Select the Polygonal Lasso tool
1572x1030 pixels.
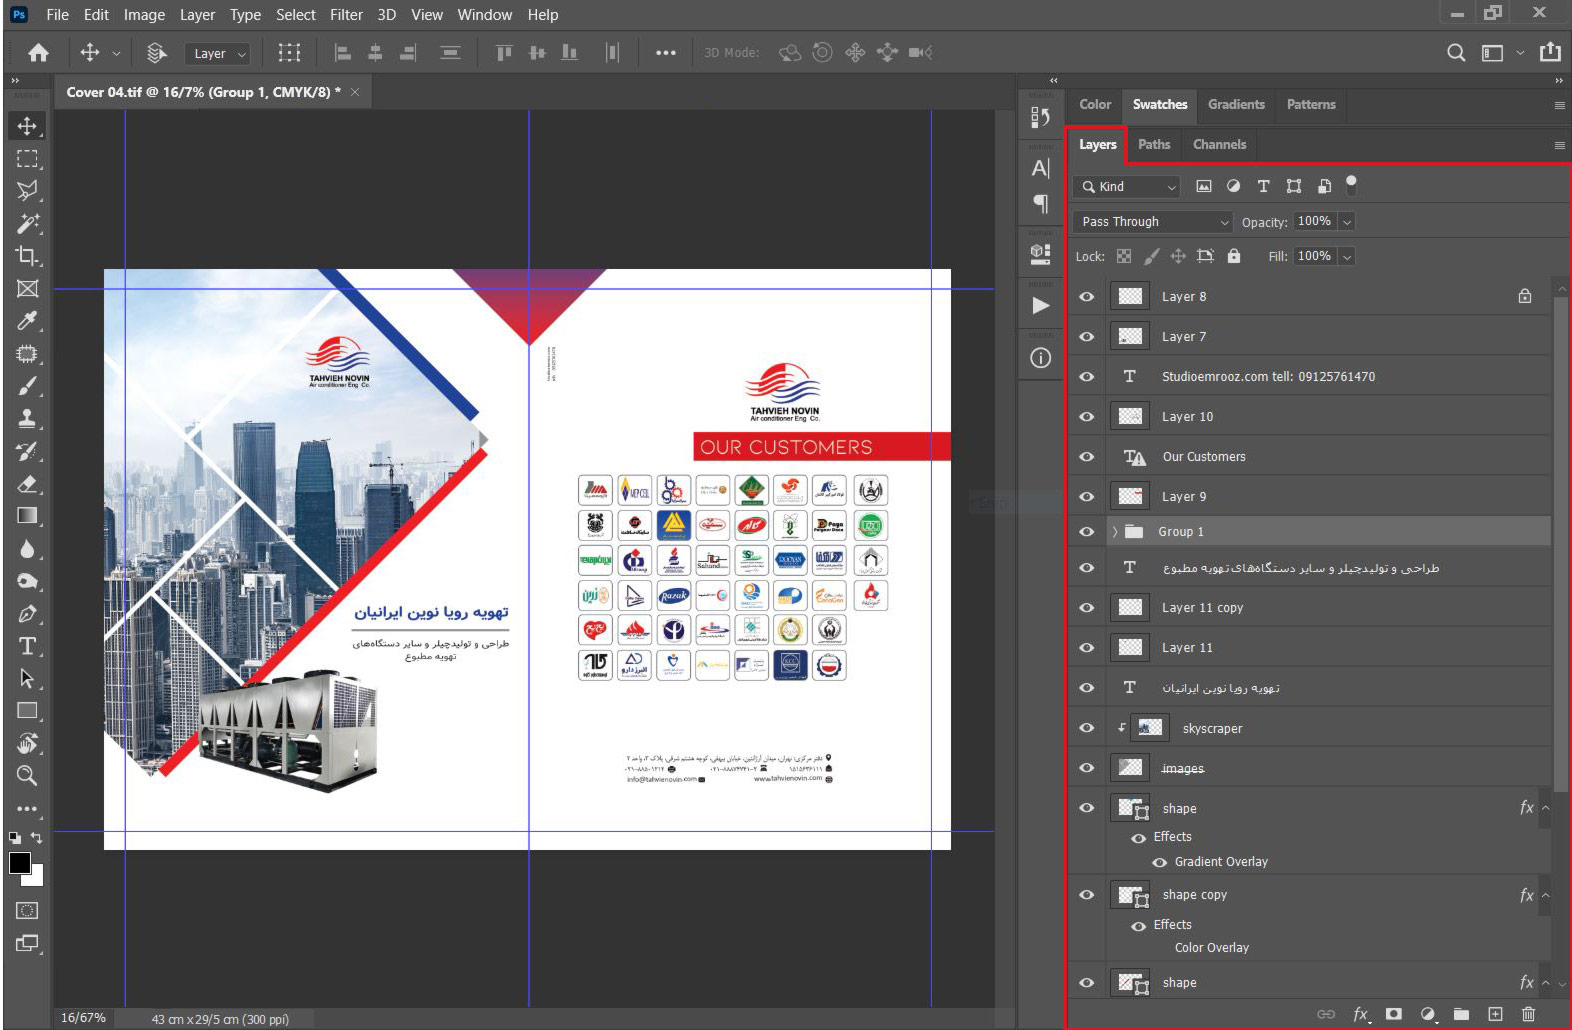[x=27, y=191]
